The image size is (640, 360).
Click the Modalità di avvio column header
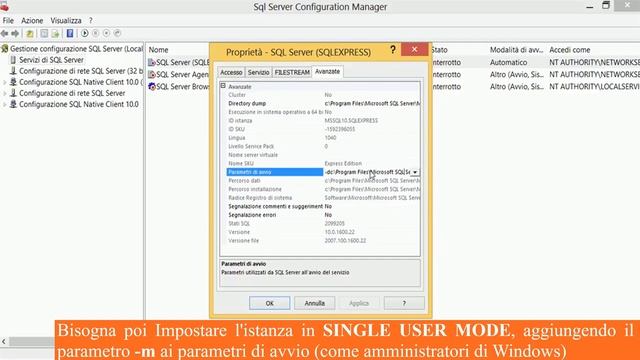click(x=516, y=50)
